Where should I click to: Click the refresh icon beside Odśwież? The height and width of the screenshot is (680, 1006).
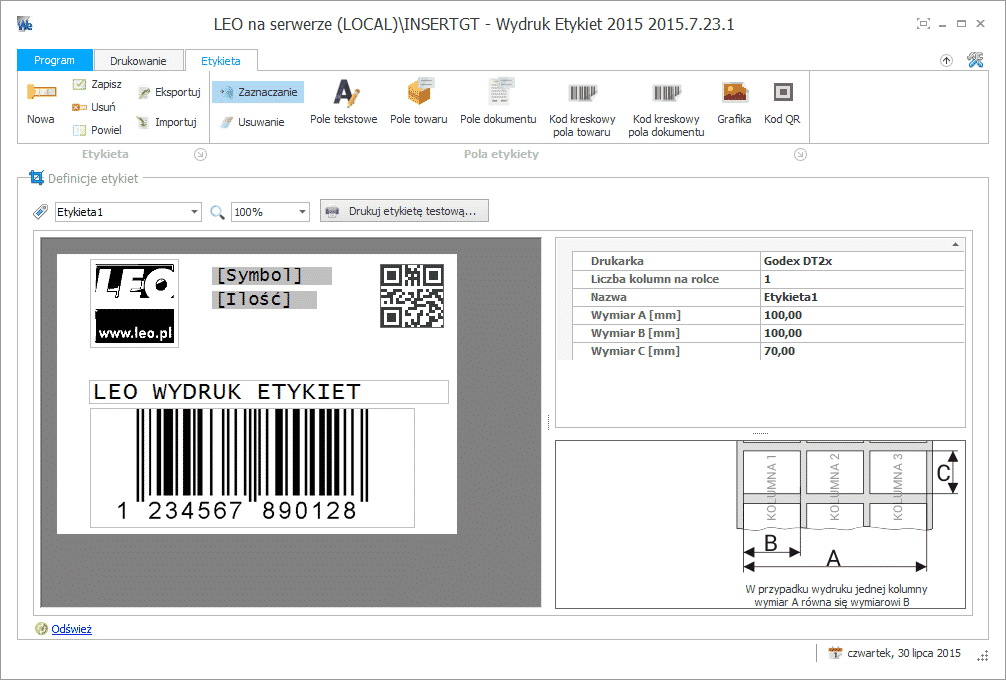pos(41,629)
